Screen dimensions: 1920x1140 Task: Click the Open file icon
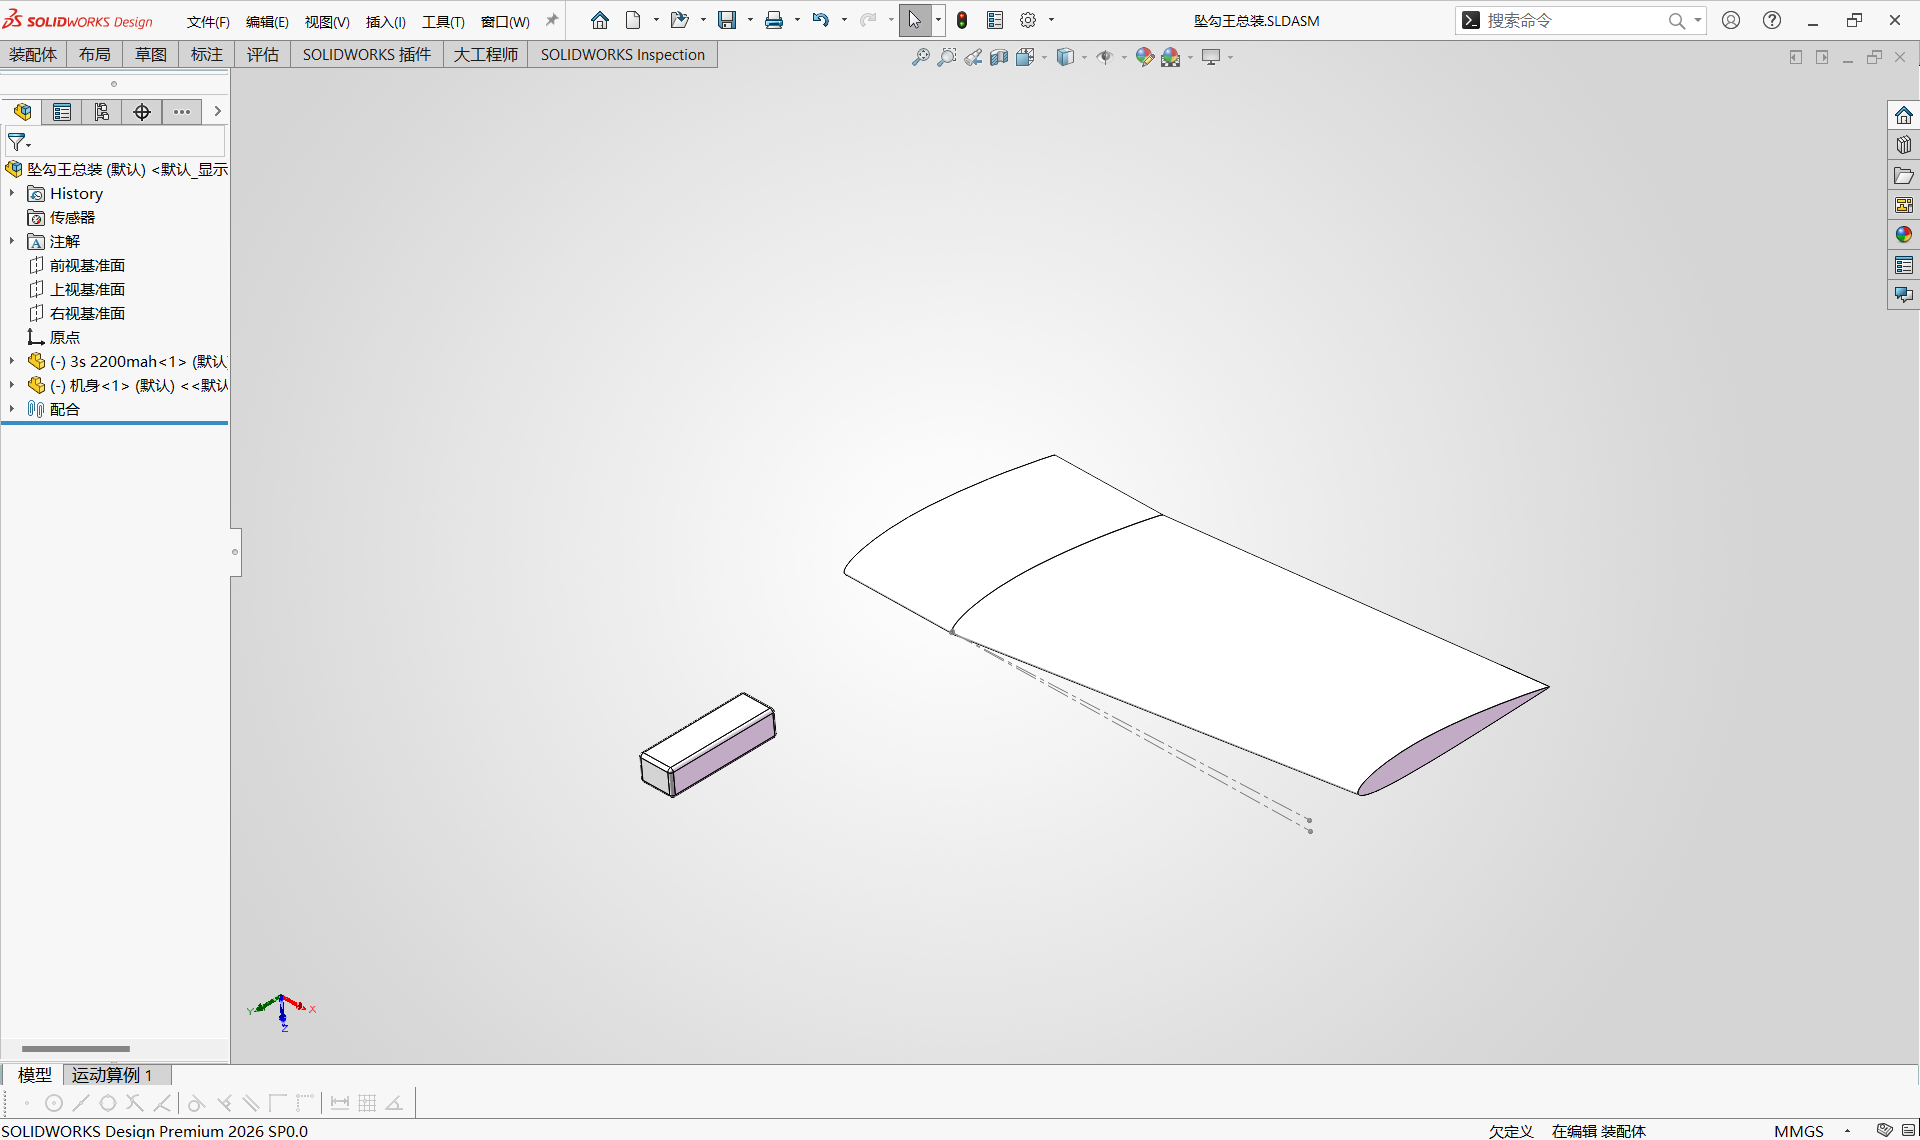click(x=680, y=20)
